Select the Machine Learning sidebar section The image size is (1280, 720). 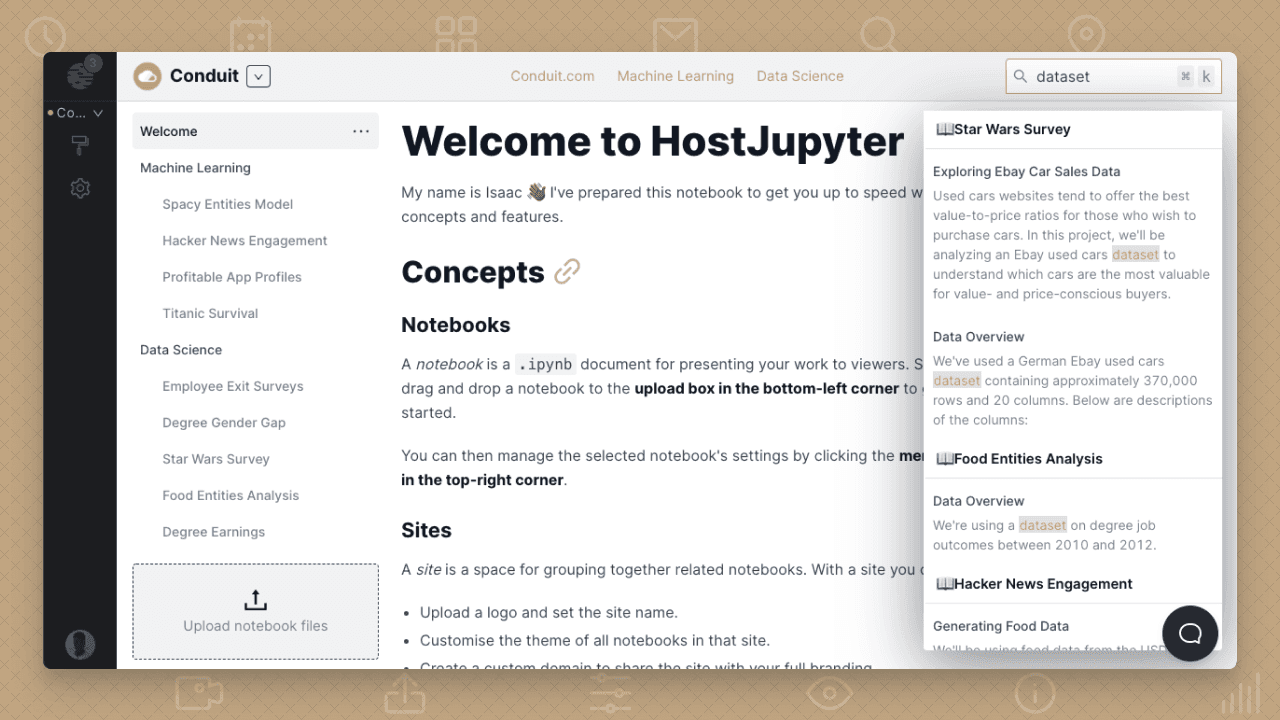(x=195, y=168)
